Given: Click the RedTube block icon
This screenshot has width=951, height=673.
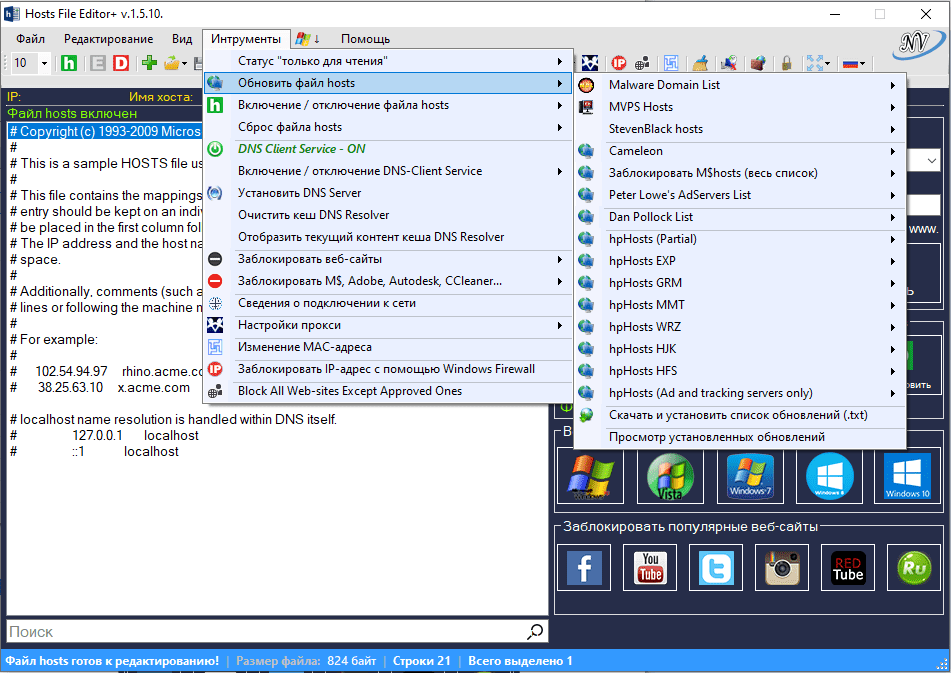Looking at the screenshot, I should [848, 568].
